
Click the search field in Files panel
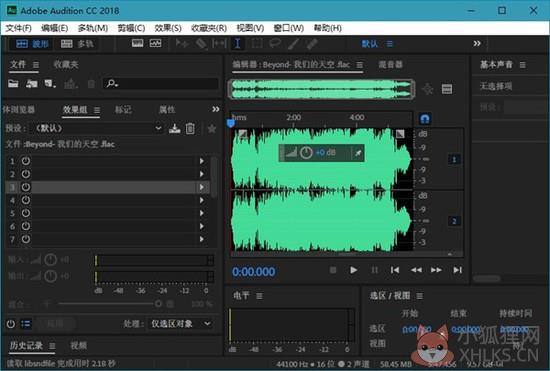click(161, 83)
